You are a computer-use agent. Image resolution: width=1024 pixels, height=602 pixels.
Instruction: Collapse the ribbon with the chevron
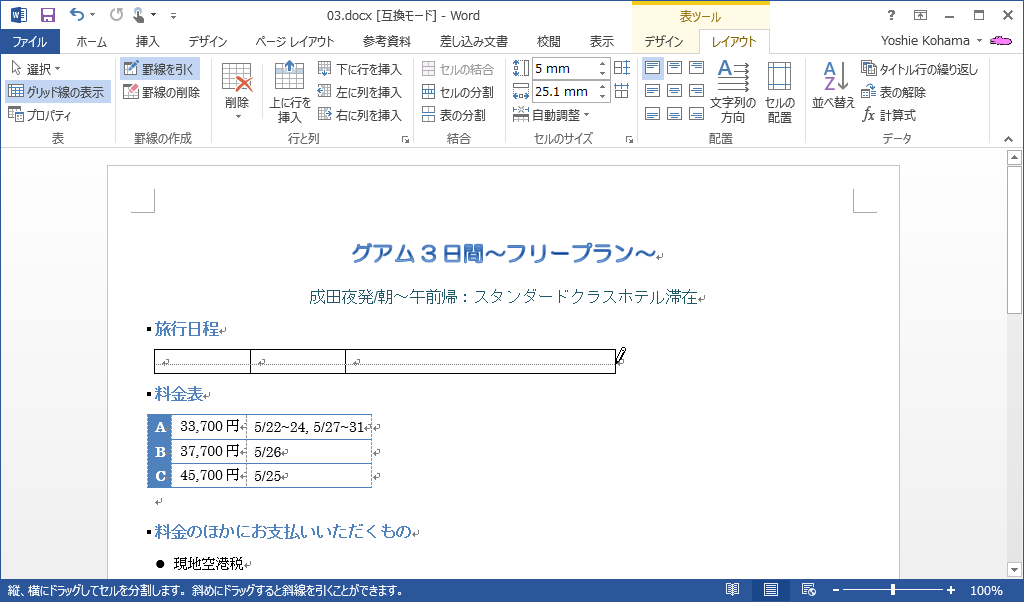click(1008, 139)
